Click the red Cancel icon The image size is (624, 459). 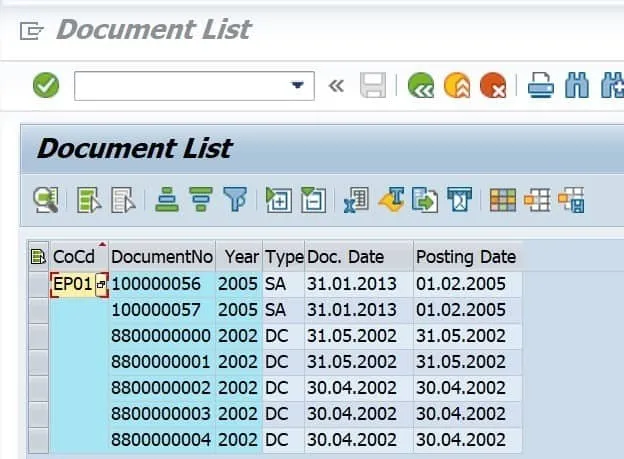(x=492, y=86)
